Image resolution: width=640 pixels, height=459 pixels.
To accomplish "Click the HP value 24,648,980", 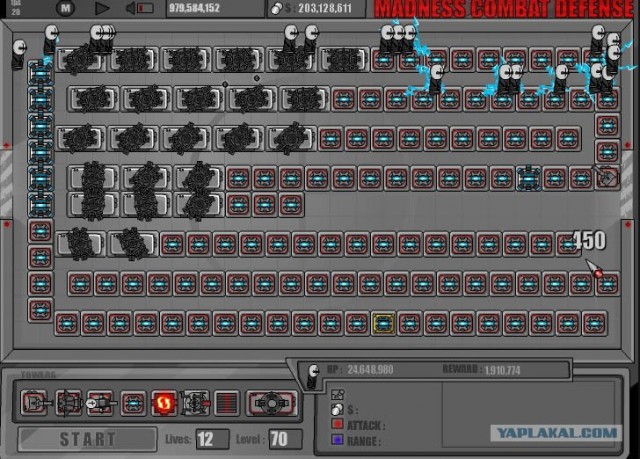I will 370,370.
